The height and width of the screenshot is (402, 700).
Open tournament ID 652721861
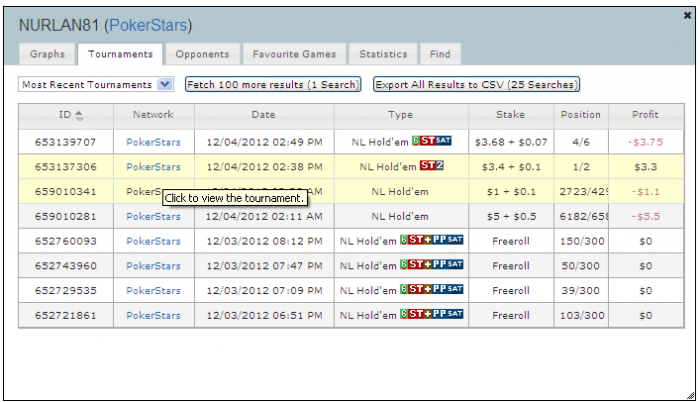coord(66,316)
